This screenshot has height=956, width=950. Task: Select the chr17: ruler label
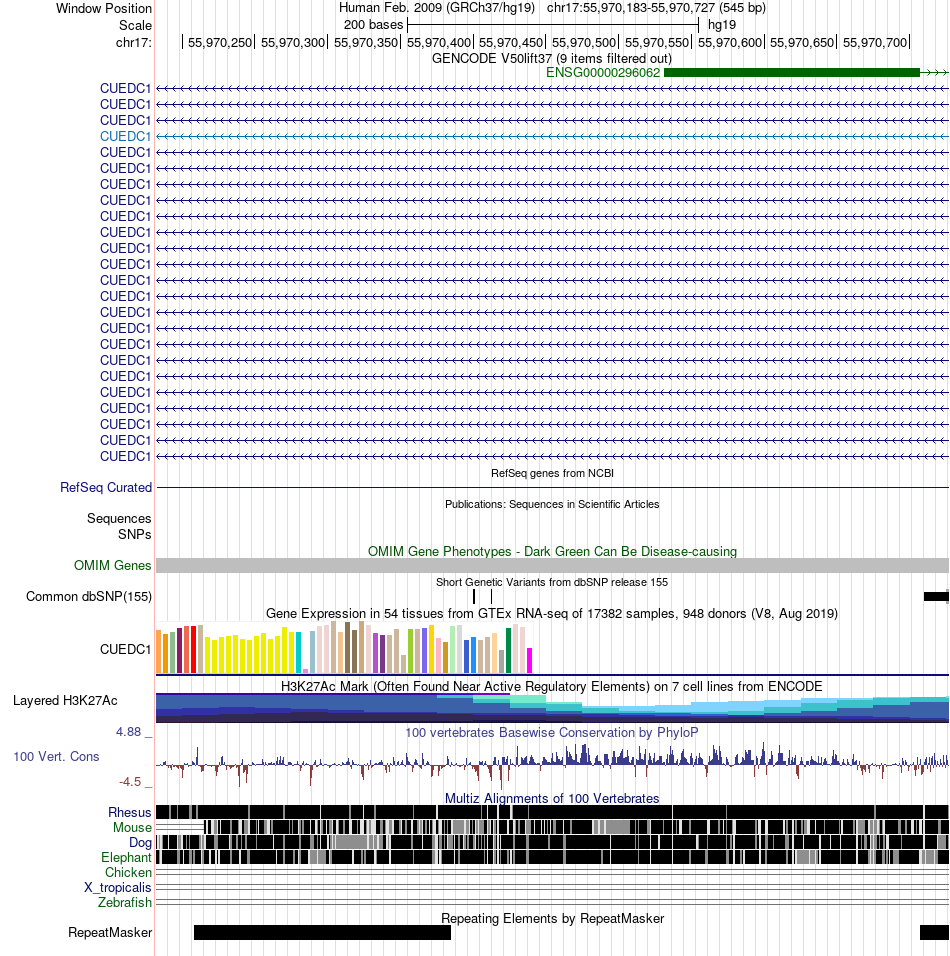134,43
